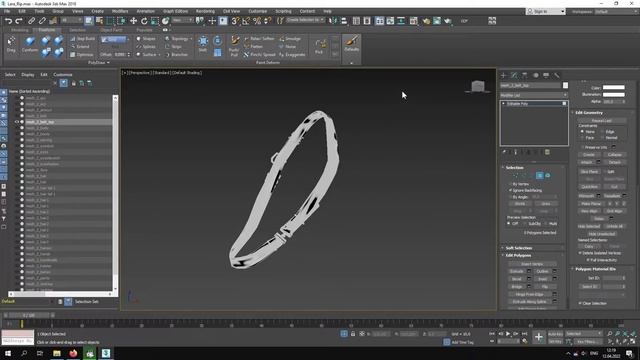640x360 pixels.
Task: Click the object color swatch by name field
Action: pos(565,85)
